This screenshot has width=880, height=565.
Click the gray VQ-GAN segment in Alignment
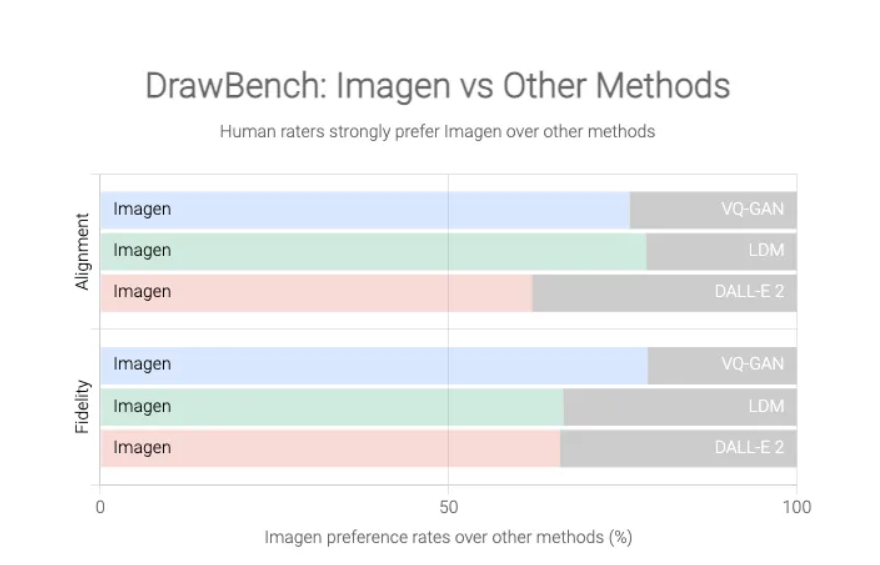click(713, 210)
